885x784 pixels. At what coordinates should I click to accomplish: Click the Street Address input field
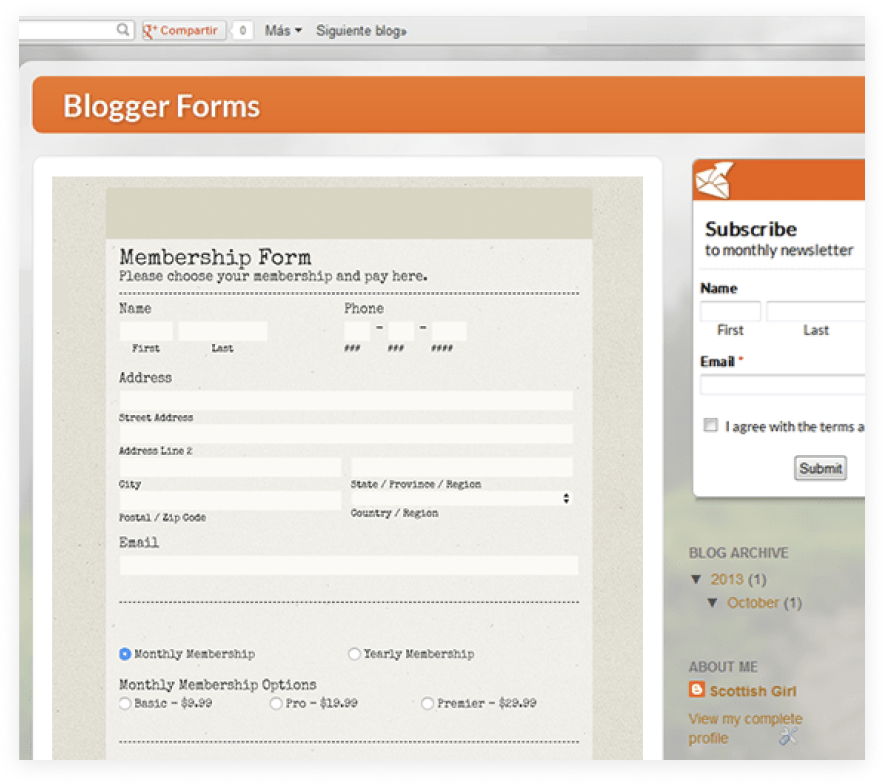pyautogui.click(x=346, y=401)
